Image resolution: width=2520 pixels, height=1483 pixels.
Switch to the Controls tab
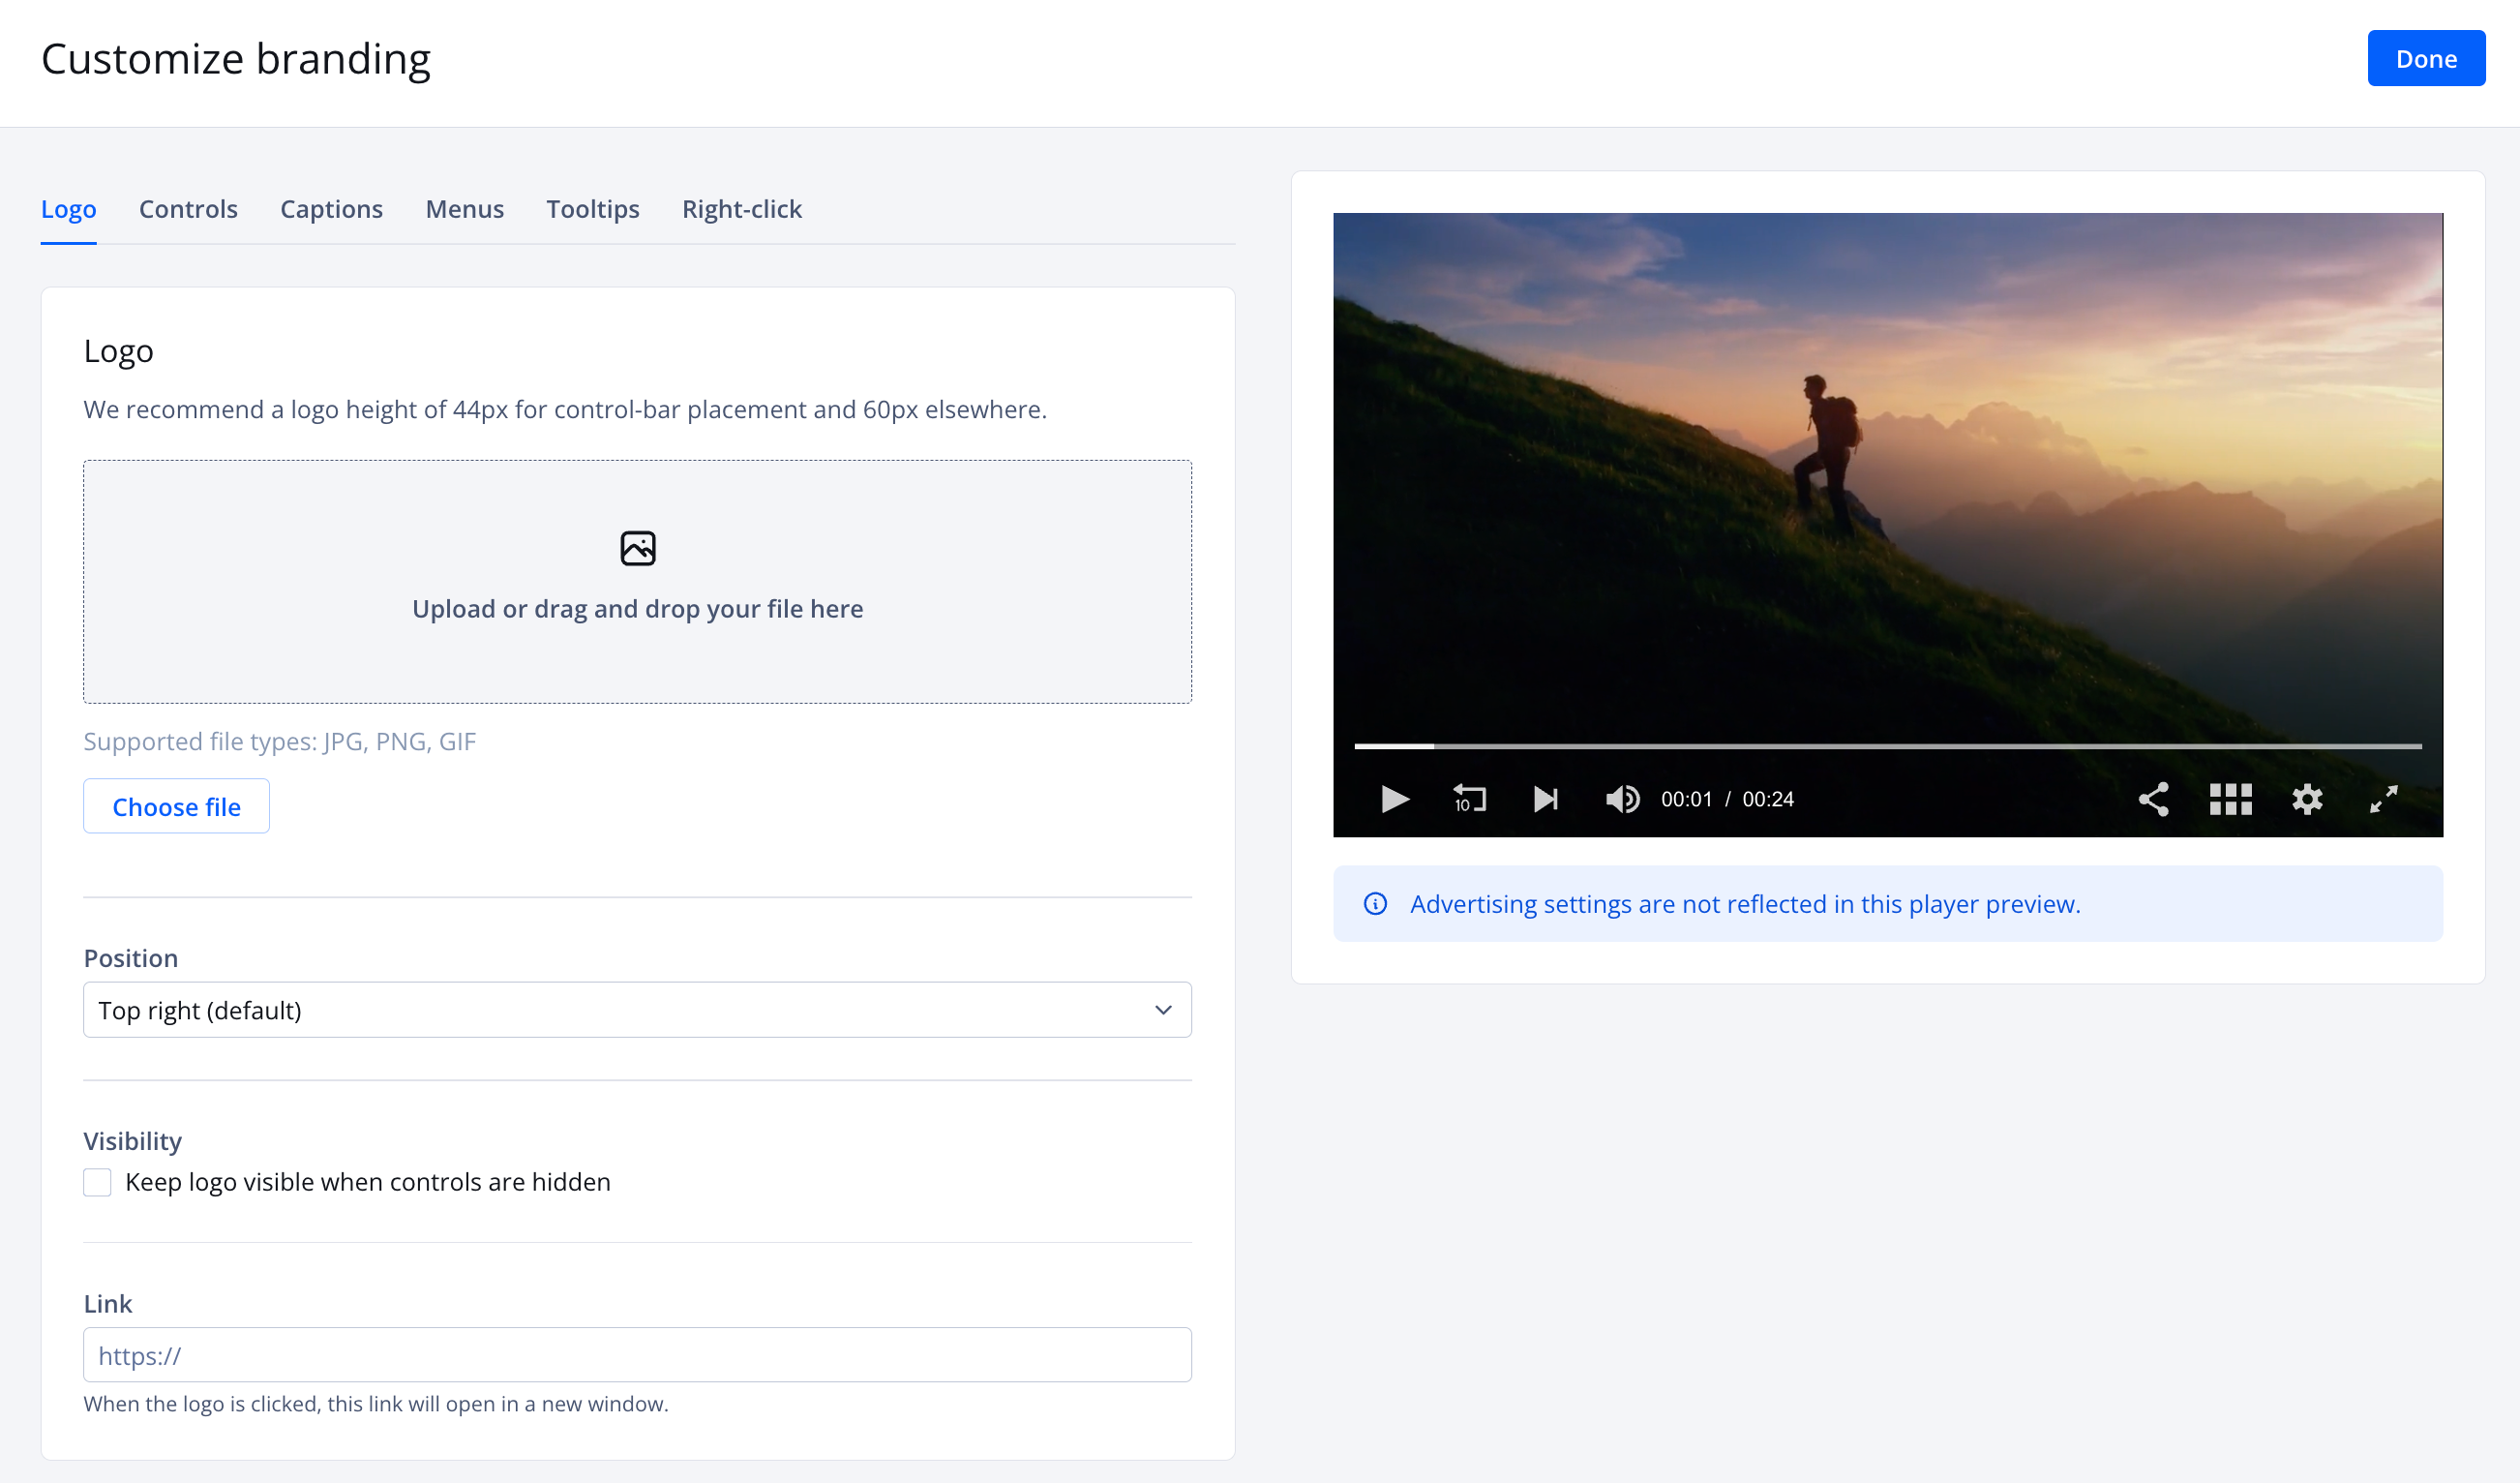[188, 209]
